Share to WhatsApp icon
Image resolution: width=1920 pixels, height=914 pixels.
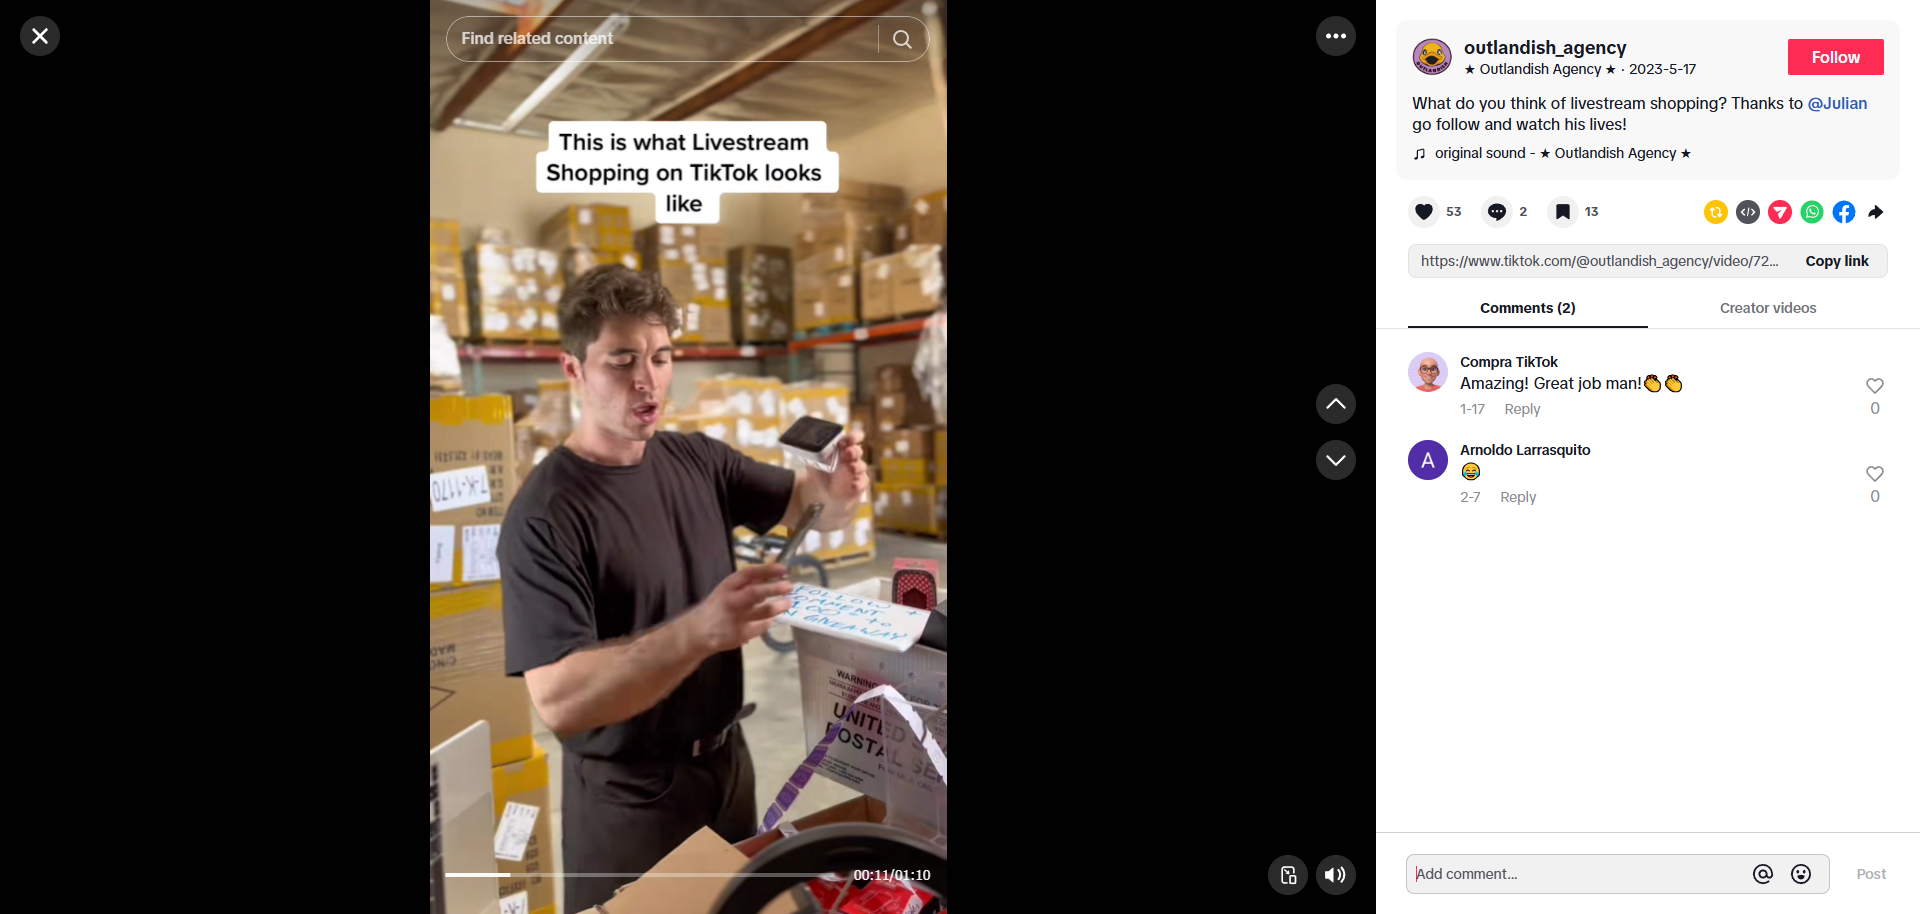point(1812,212)
